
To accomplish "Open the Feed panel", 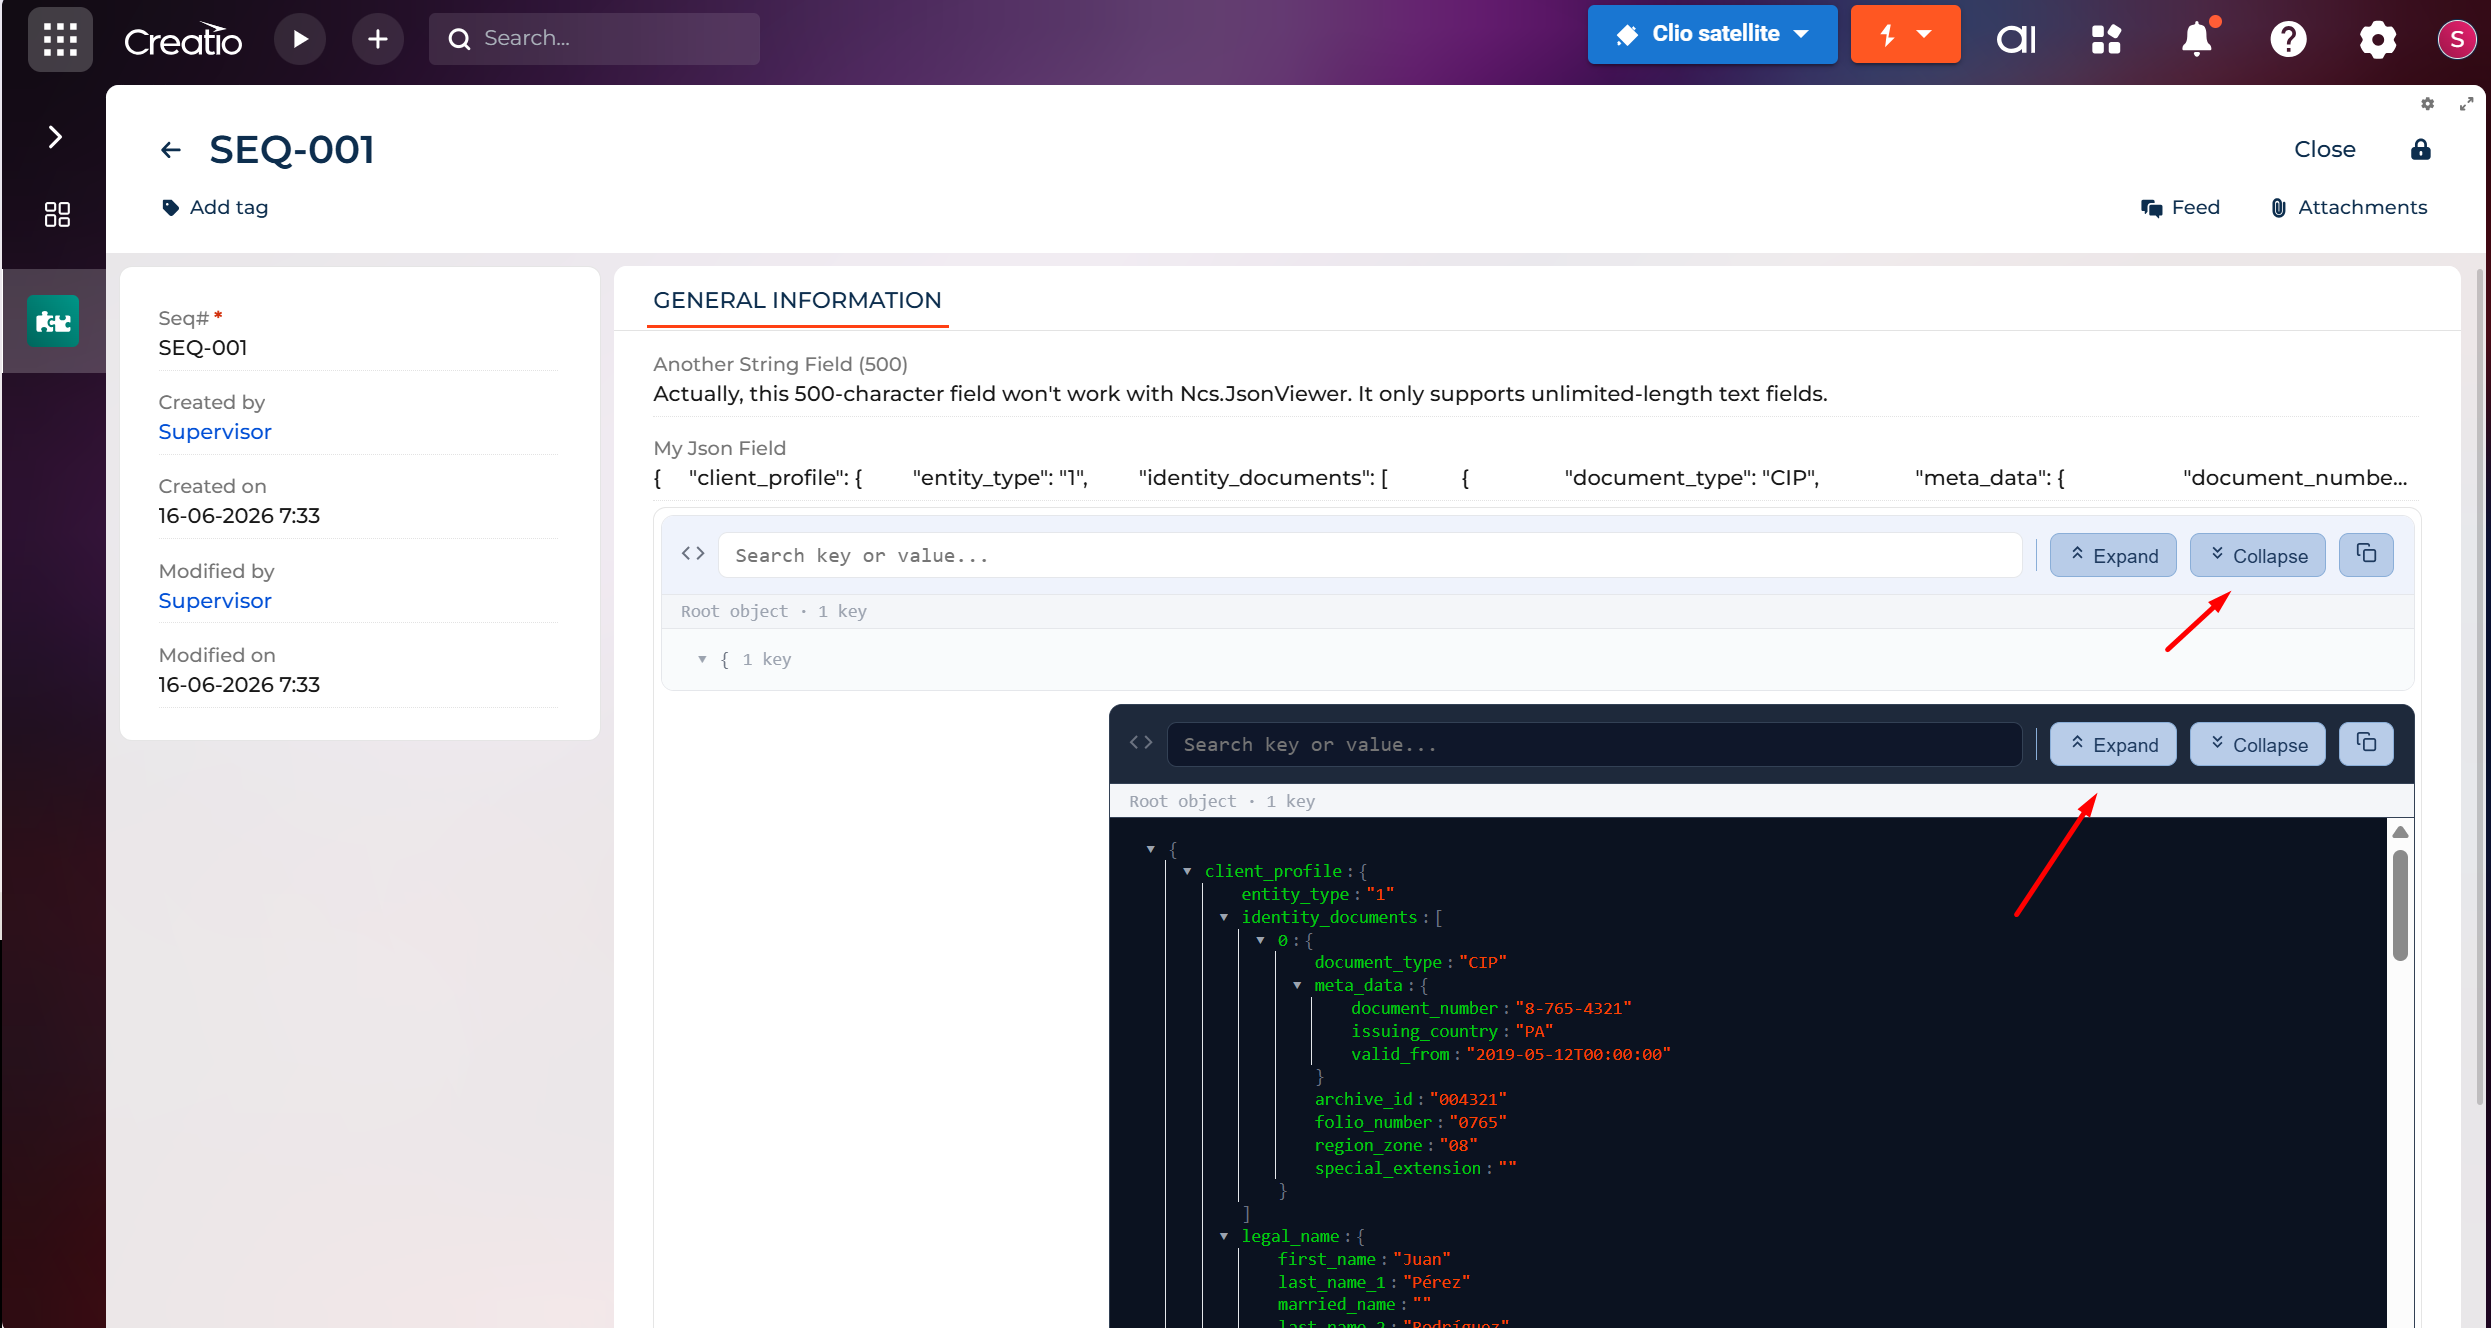I will (x=2180, y=207).
